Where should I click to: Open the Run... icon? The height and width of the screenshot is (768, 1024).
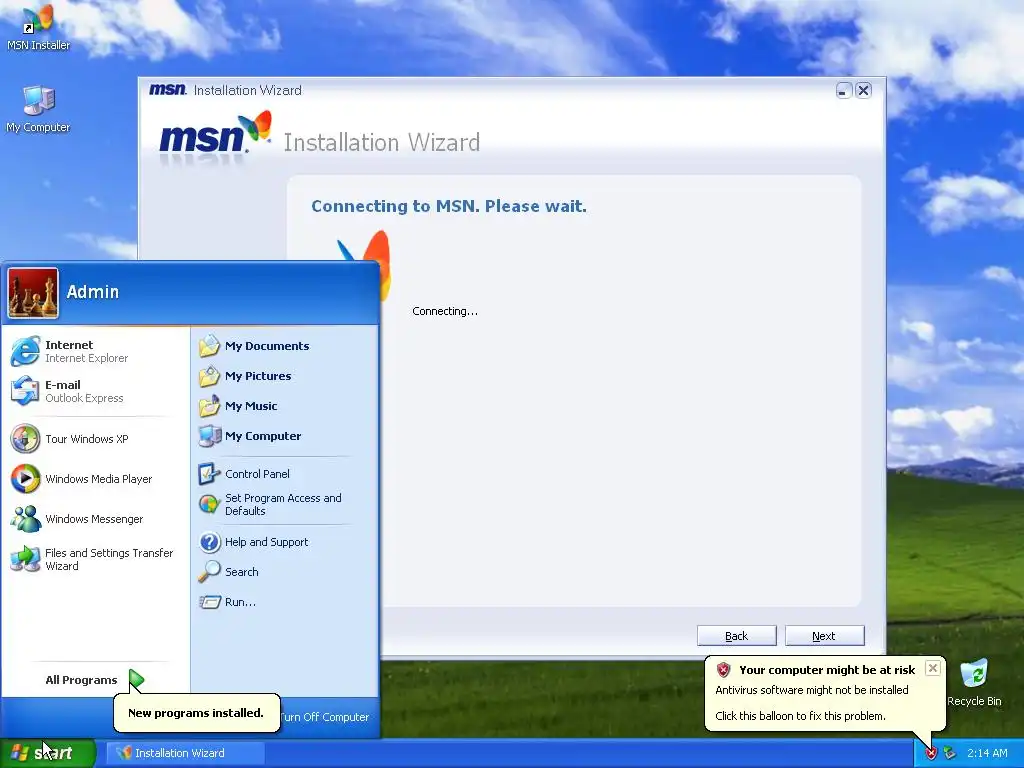(x=209, y=602)
